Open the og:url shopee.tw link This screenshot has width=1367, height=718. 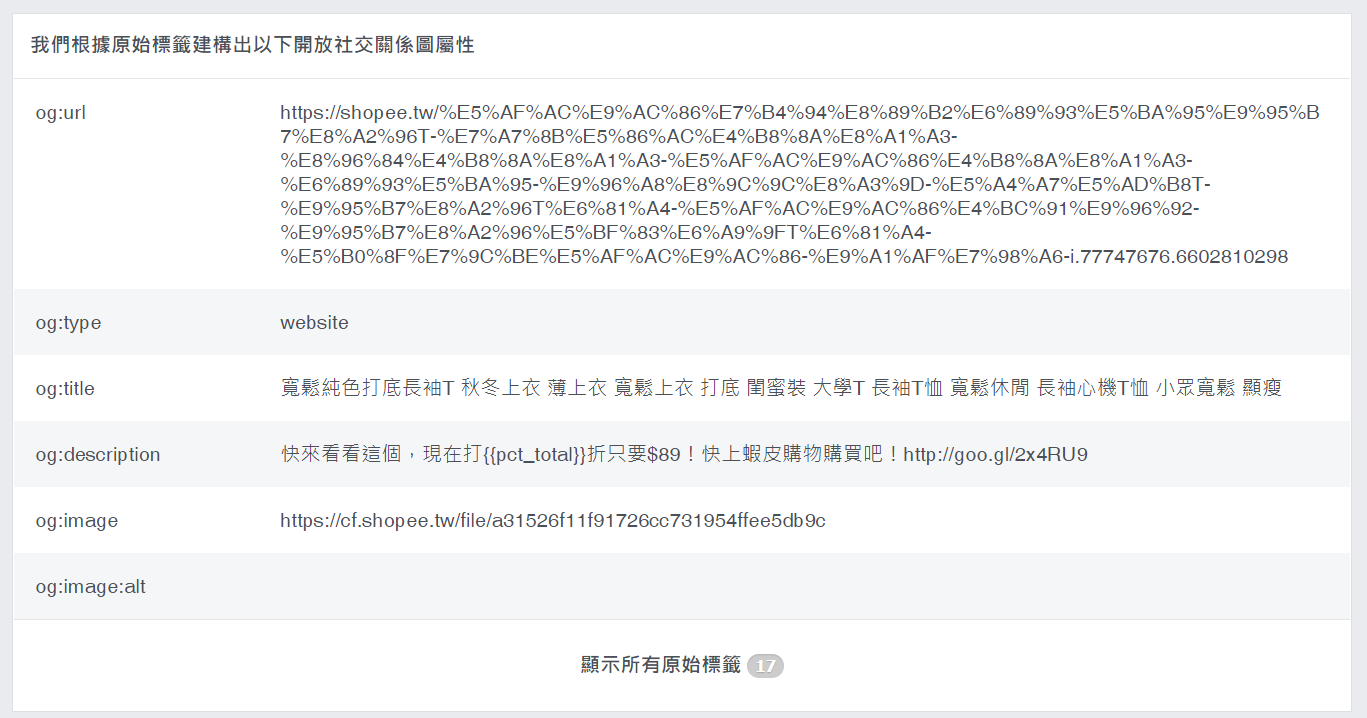tap(799, 185)
